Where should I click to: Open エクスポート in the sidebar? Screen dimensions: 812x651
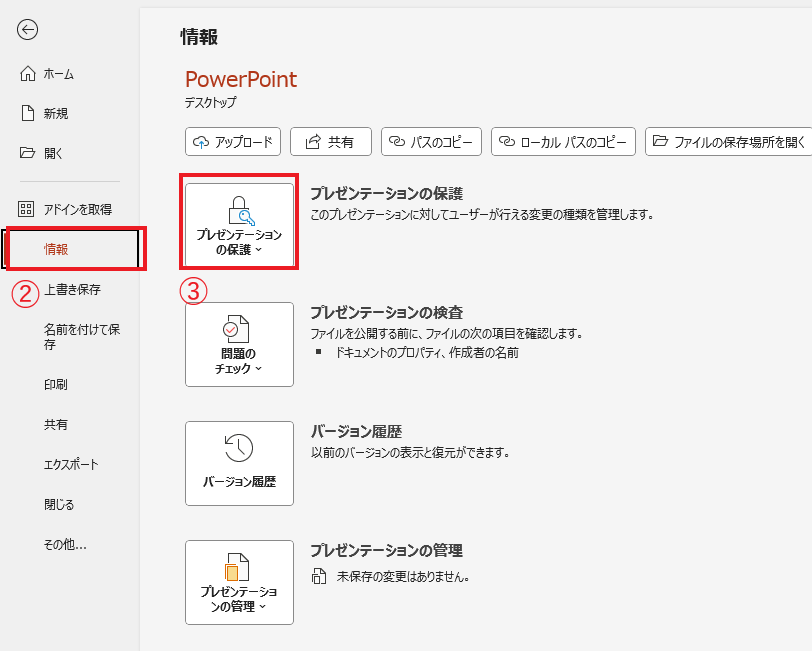tap(71, 465)
